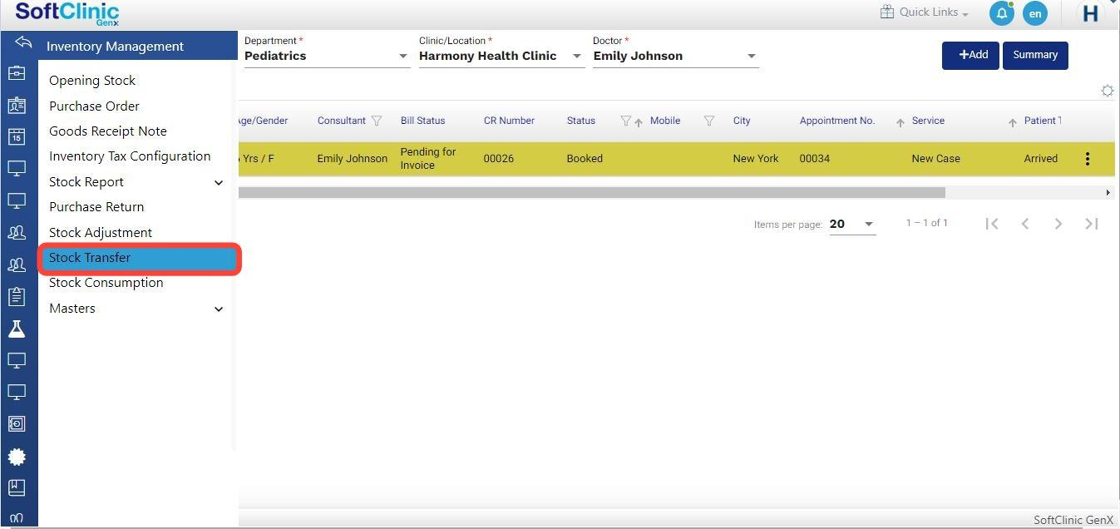The image size is (1120, 529).
Task: Click the 'en' language icon
Action: 1035,13
